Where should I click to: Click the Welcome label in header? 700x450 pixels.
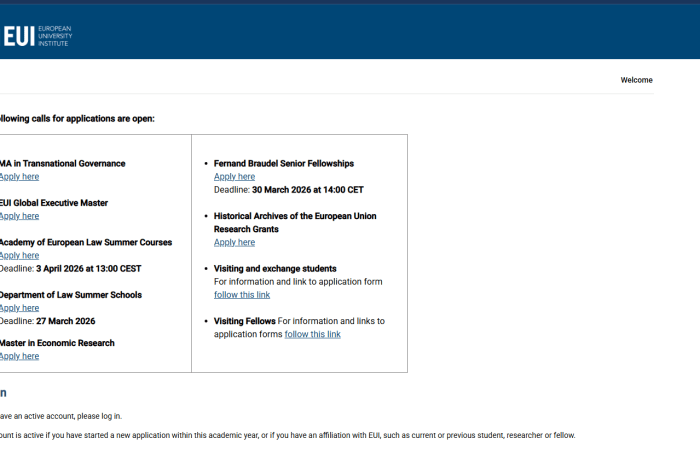point(636,80)
